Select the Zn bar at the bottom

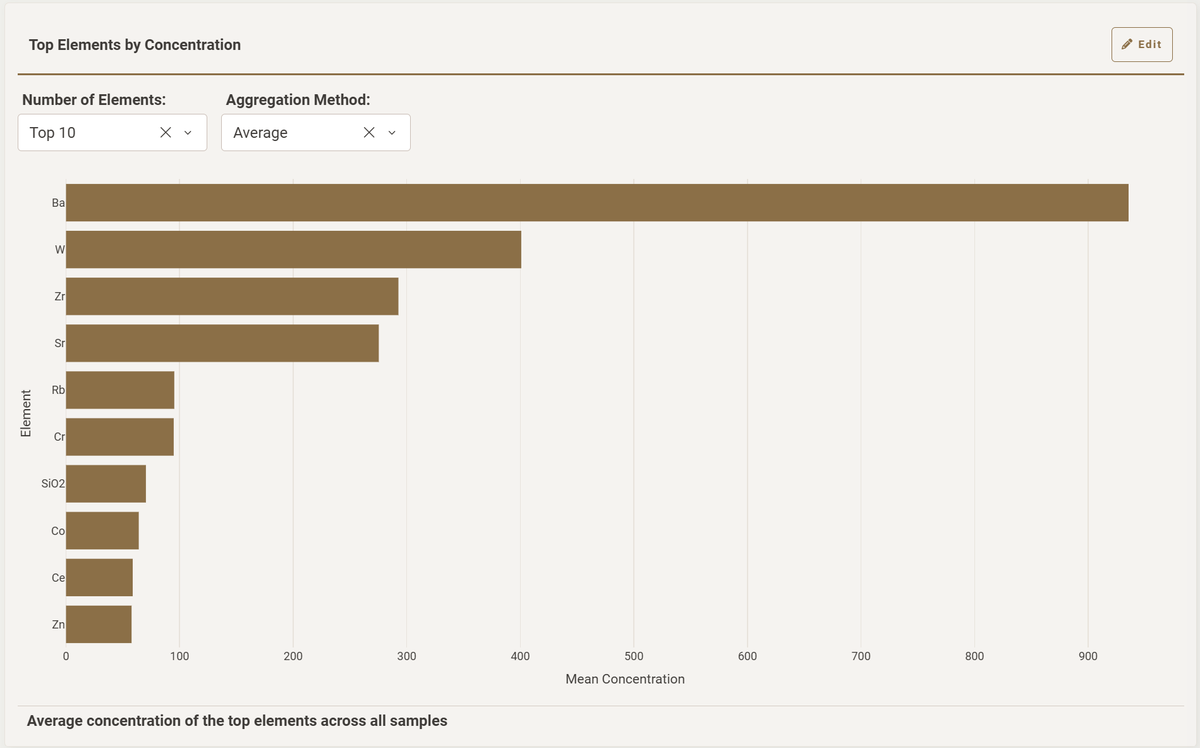tap(98, 624)
